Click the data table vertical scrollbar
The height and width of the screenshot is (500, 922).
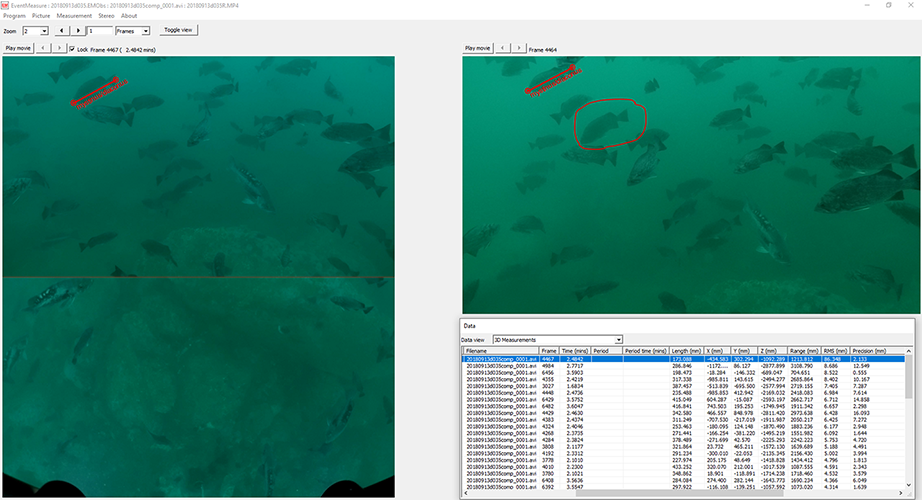909,420
